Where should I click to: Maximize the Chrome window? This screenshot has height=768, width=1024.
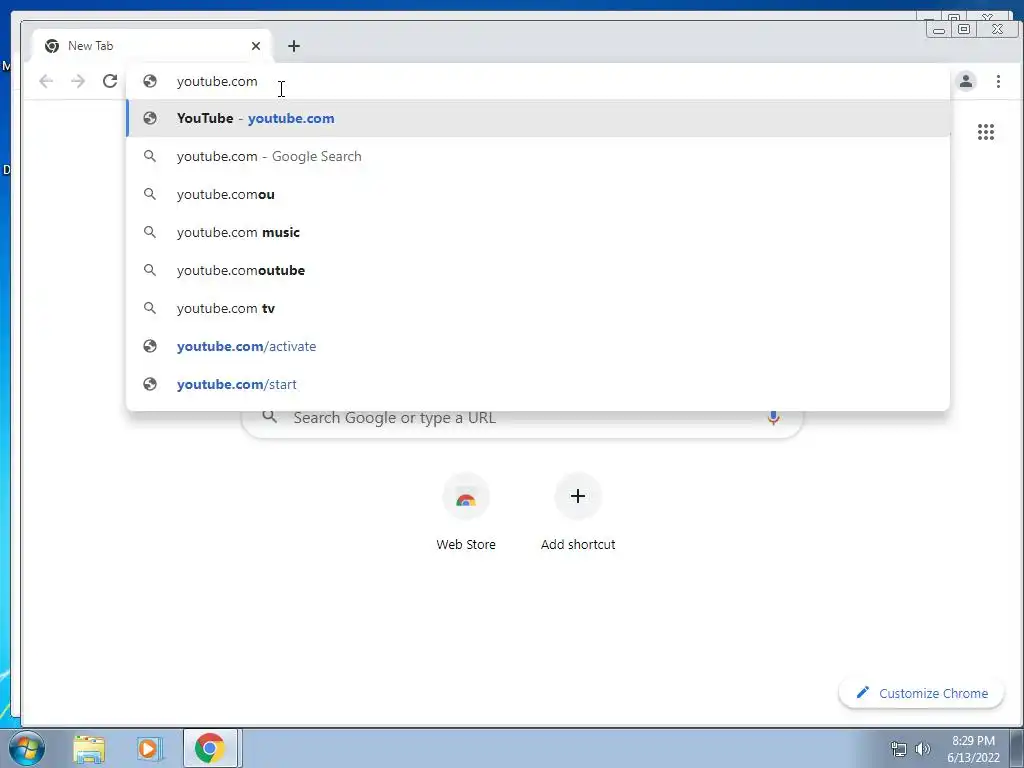pyautogui.click(x=963, y=29)
